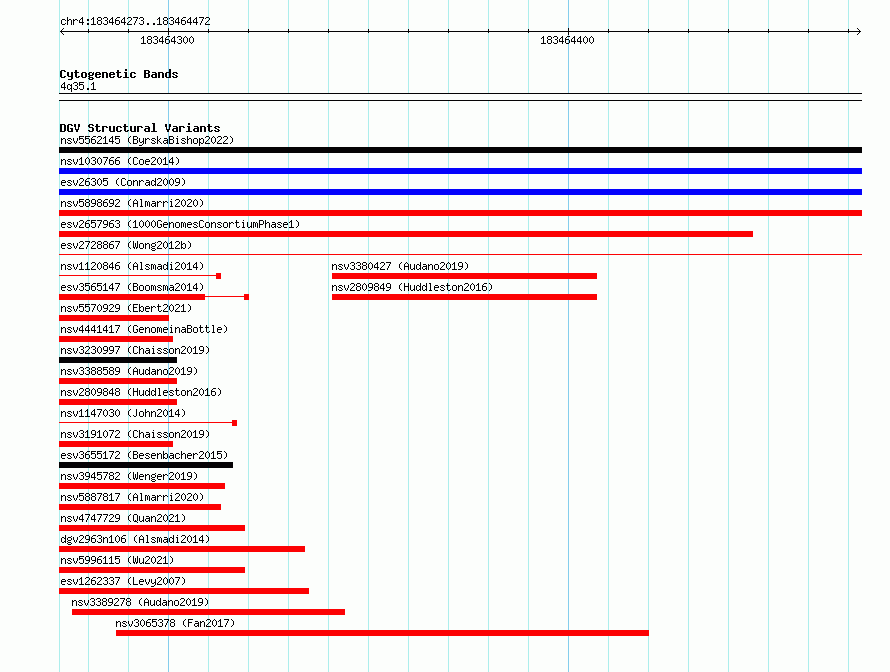Open the esv3565147 (Boomsma2014) label
Viewport: 890px width, 672px height.
click(132, 287)
